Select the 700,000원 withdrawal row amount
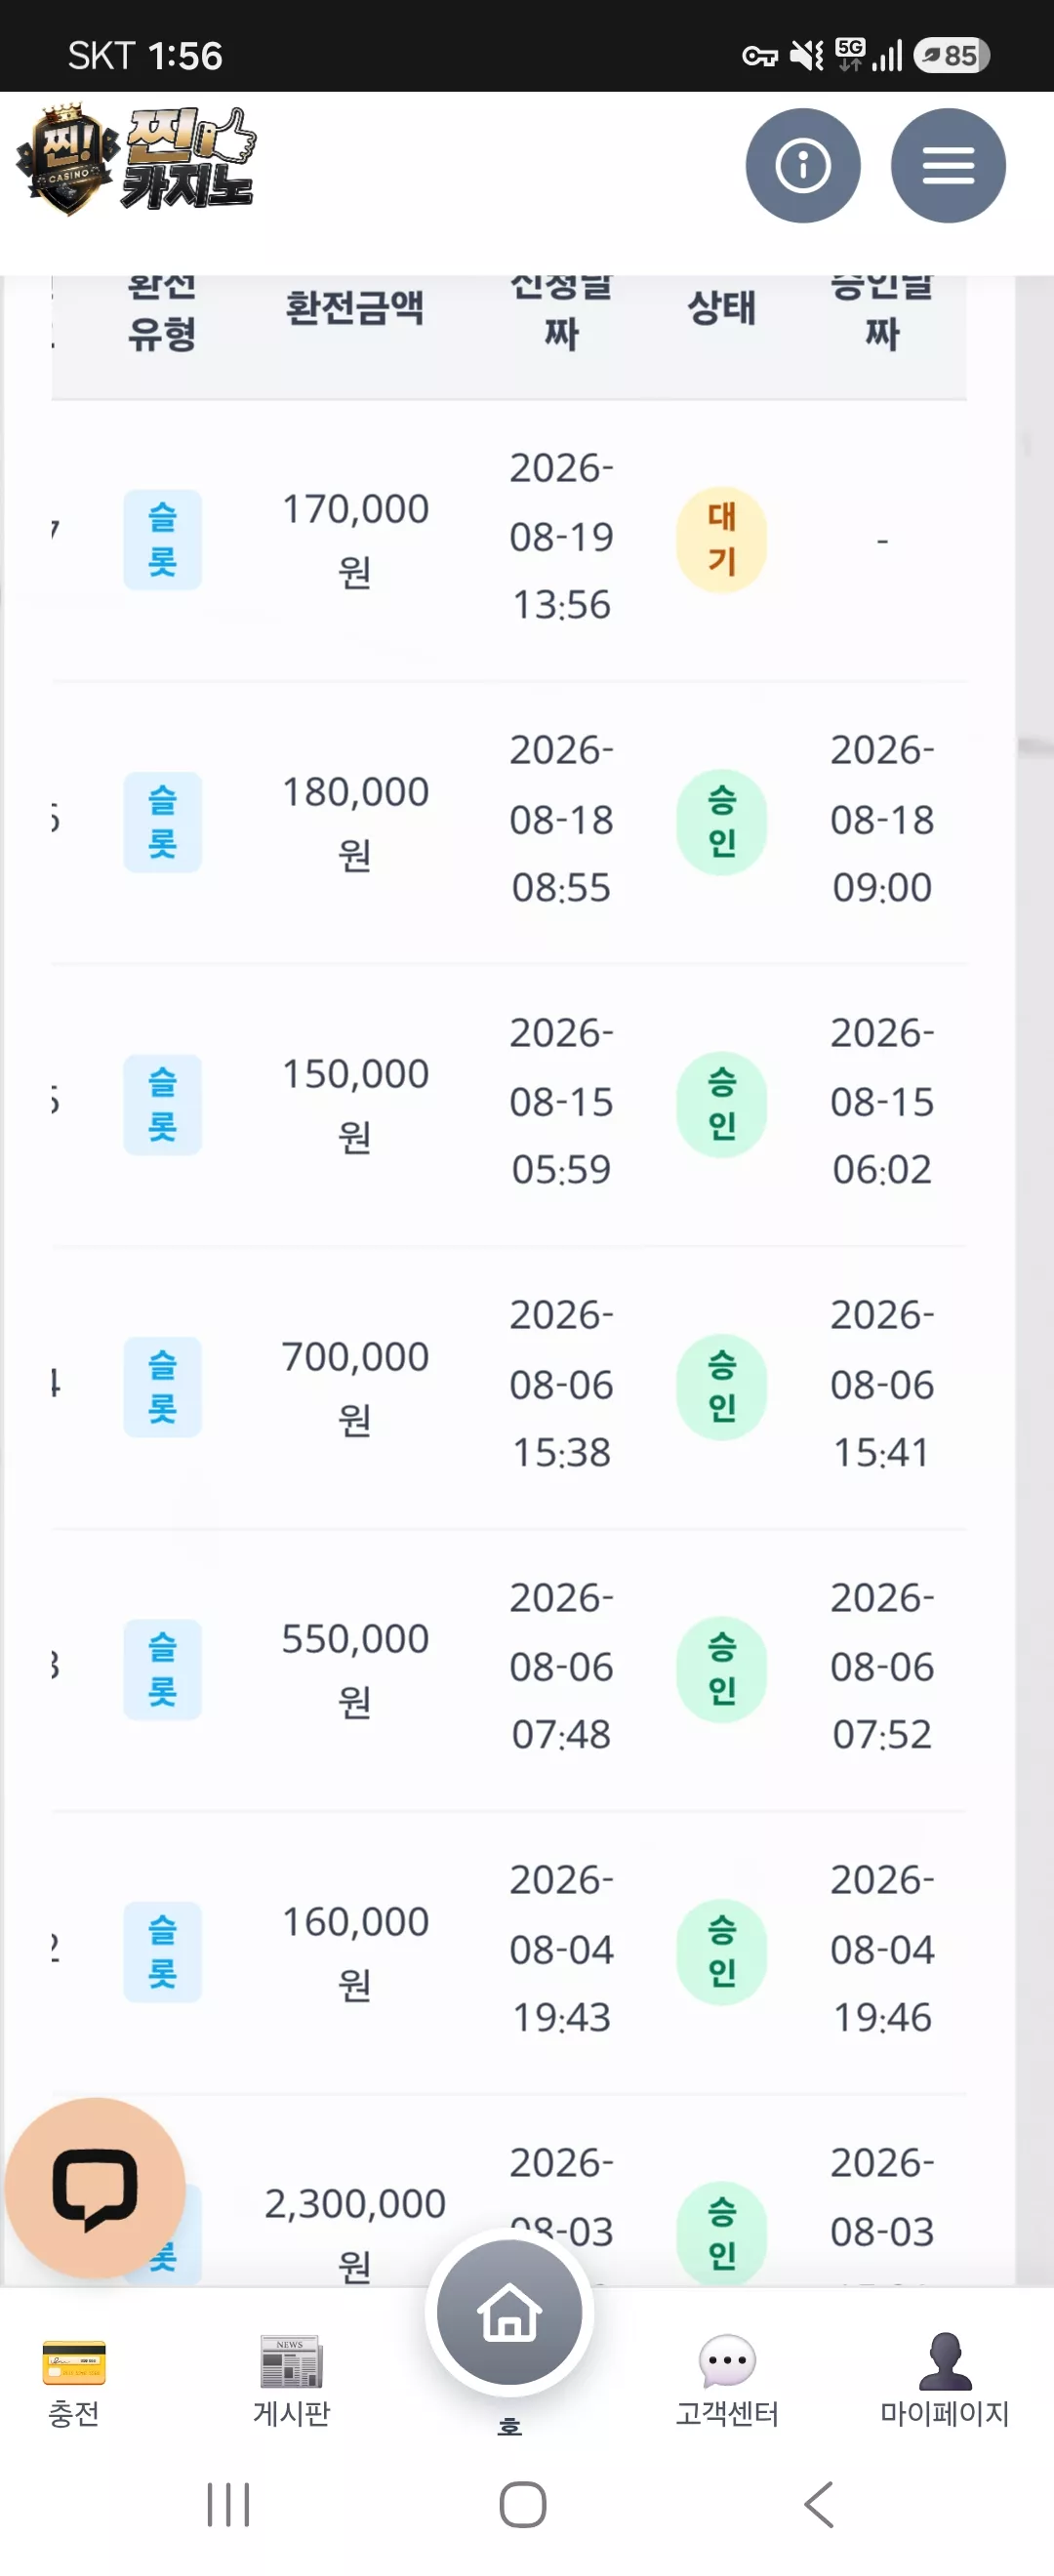 [355, 1387]
